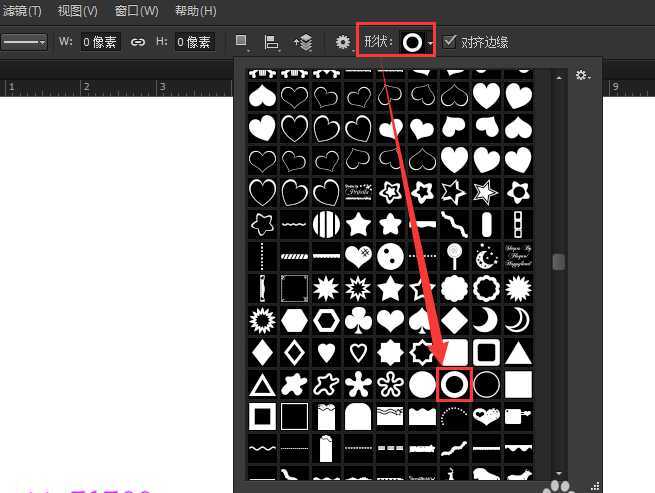The height and width of the screenshot is (493, 655).
Task: Select the solid crescent moon shape
Action: pyautogui.click(x=486, y=320)
